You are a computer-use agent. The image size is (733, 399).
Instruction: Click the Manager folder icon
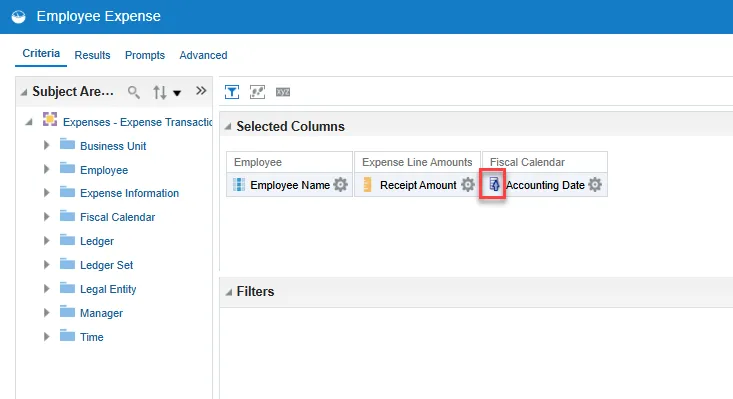(x=67, y=311)
